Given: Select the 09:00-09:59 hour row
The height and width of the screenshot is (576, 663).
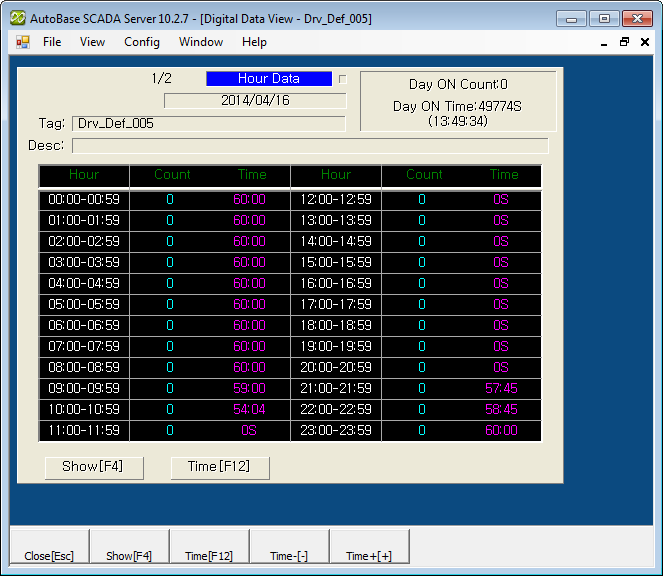Looking at the screenshot, I should (164, 388).
